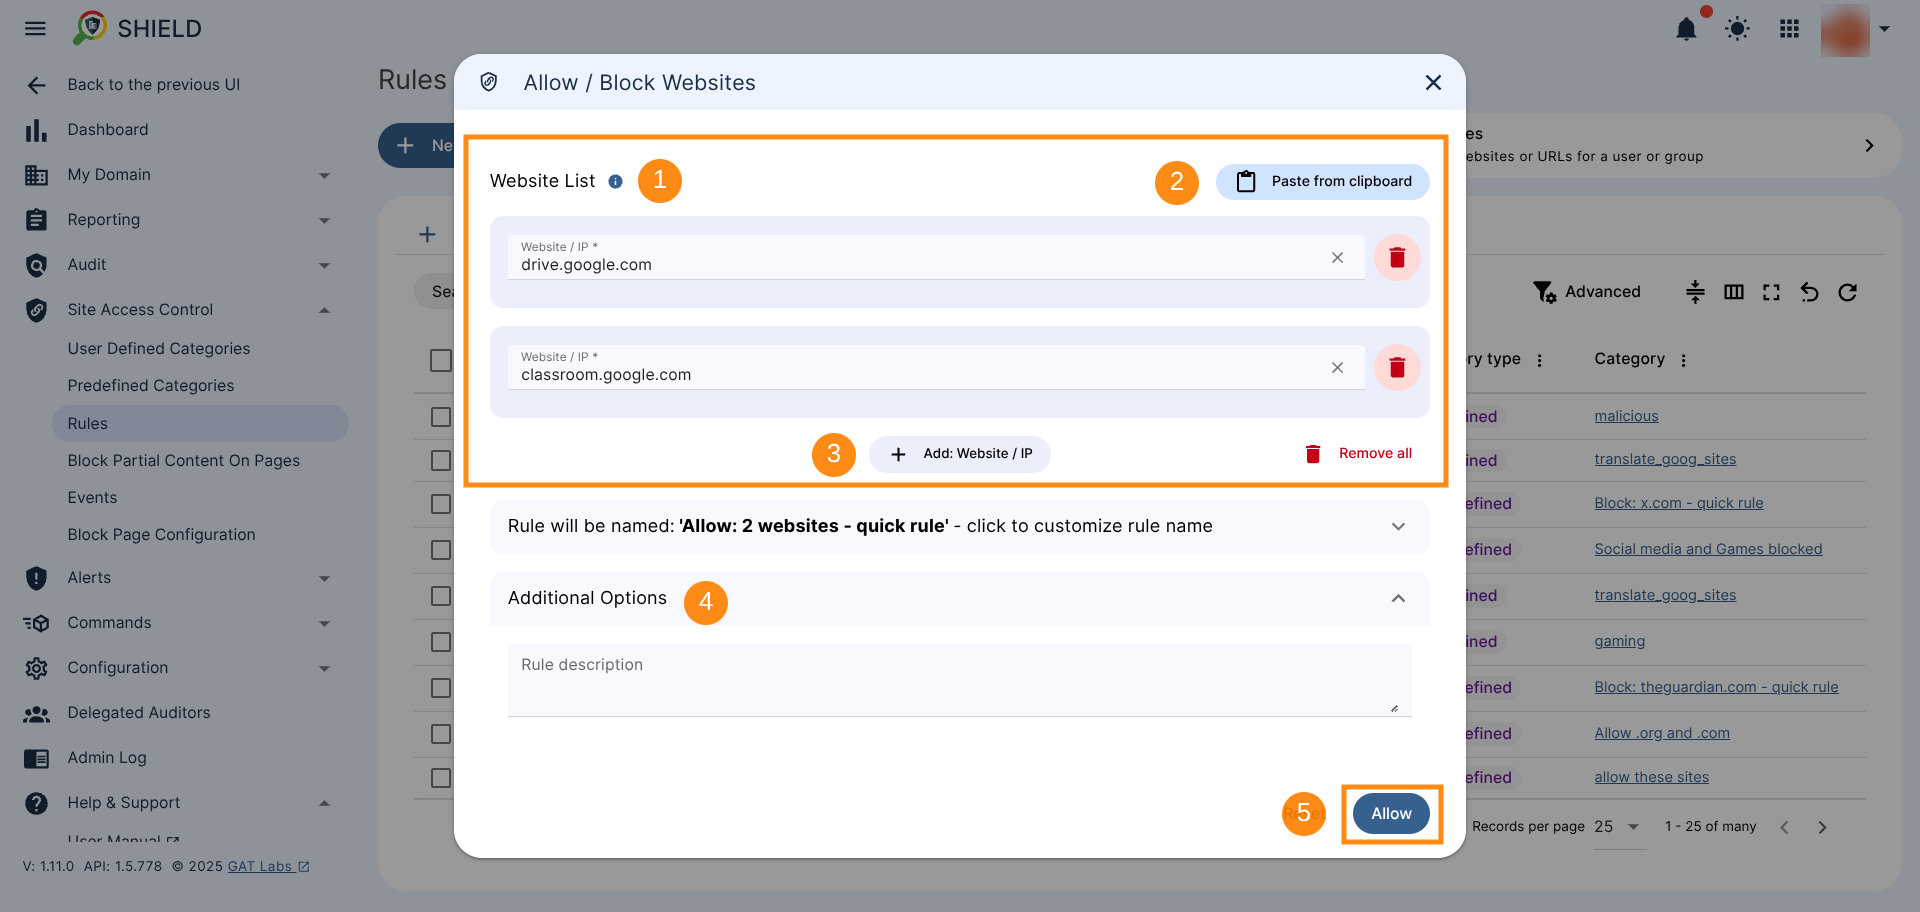
Task: Toggle the light/dark theme icon
Action: (x=1738, y=29)
